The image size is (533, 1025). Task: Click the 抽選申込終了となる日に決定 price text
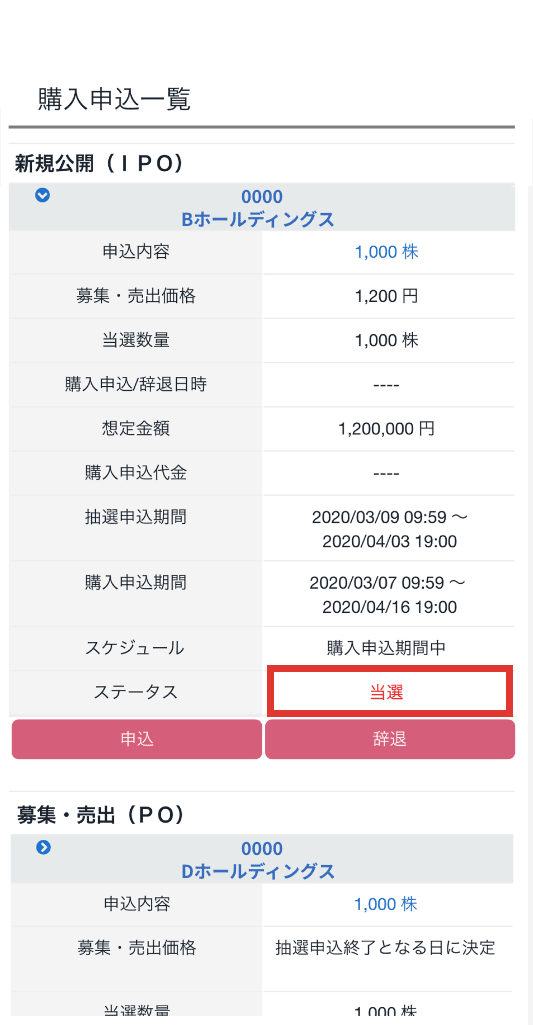385,947
